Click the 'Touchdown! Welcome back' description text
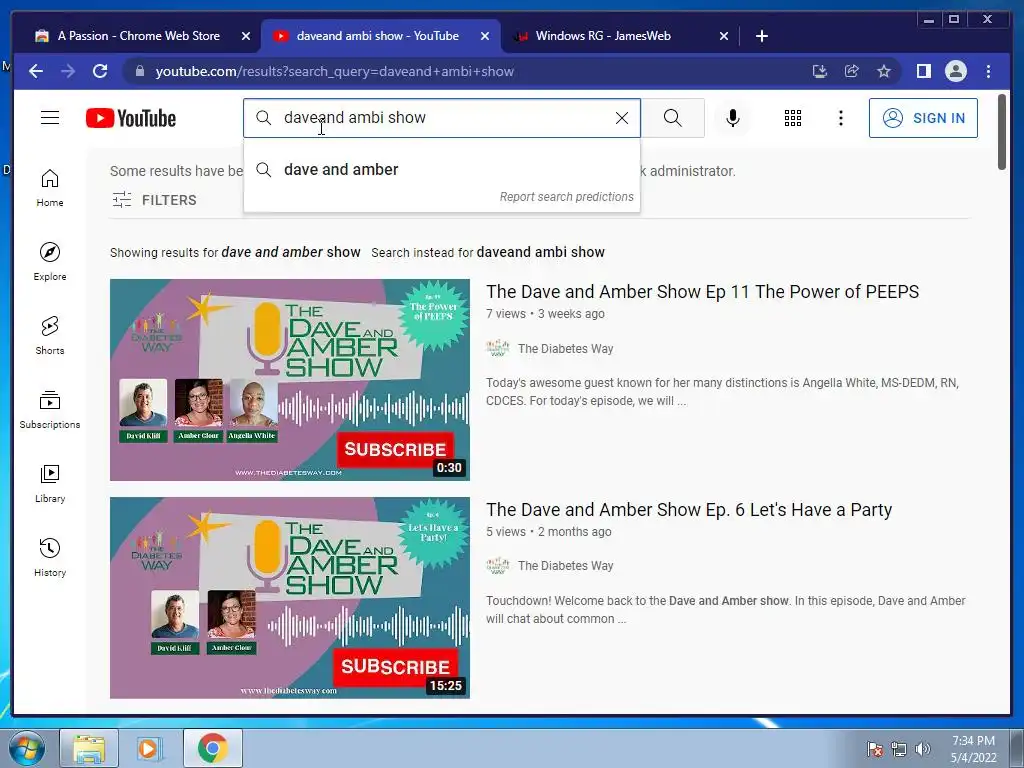Viewport: 1024px width, 768px height. point(726,609)
